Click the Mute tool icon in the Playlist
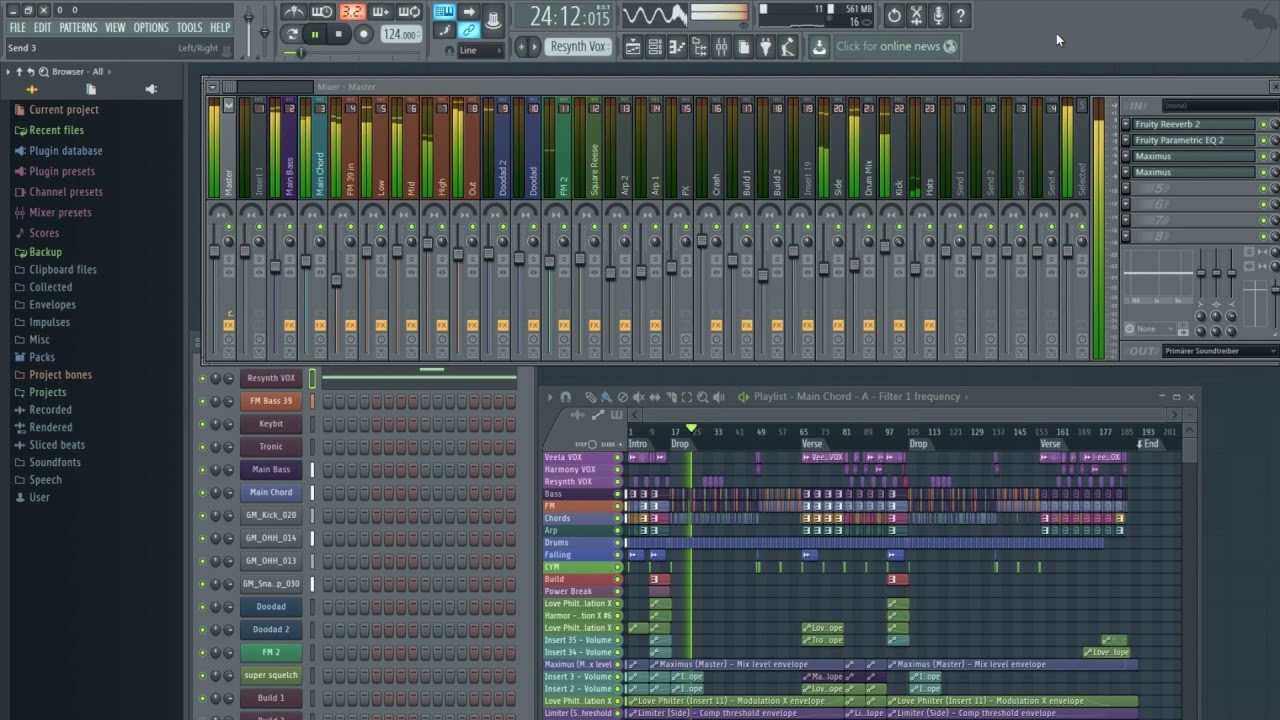Viewport: 1280px width, 720px height. pyautogui.click(x=639, y=396)
